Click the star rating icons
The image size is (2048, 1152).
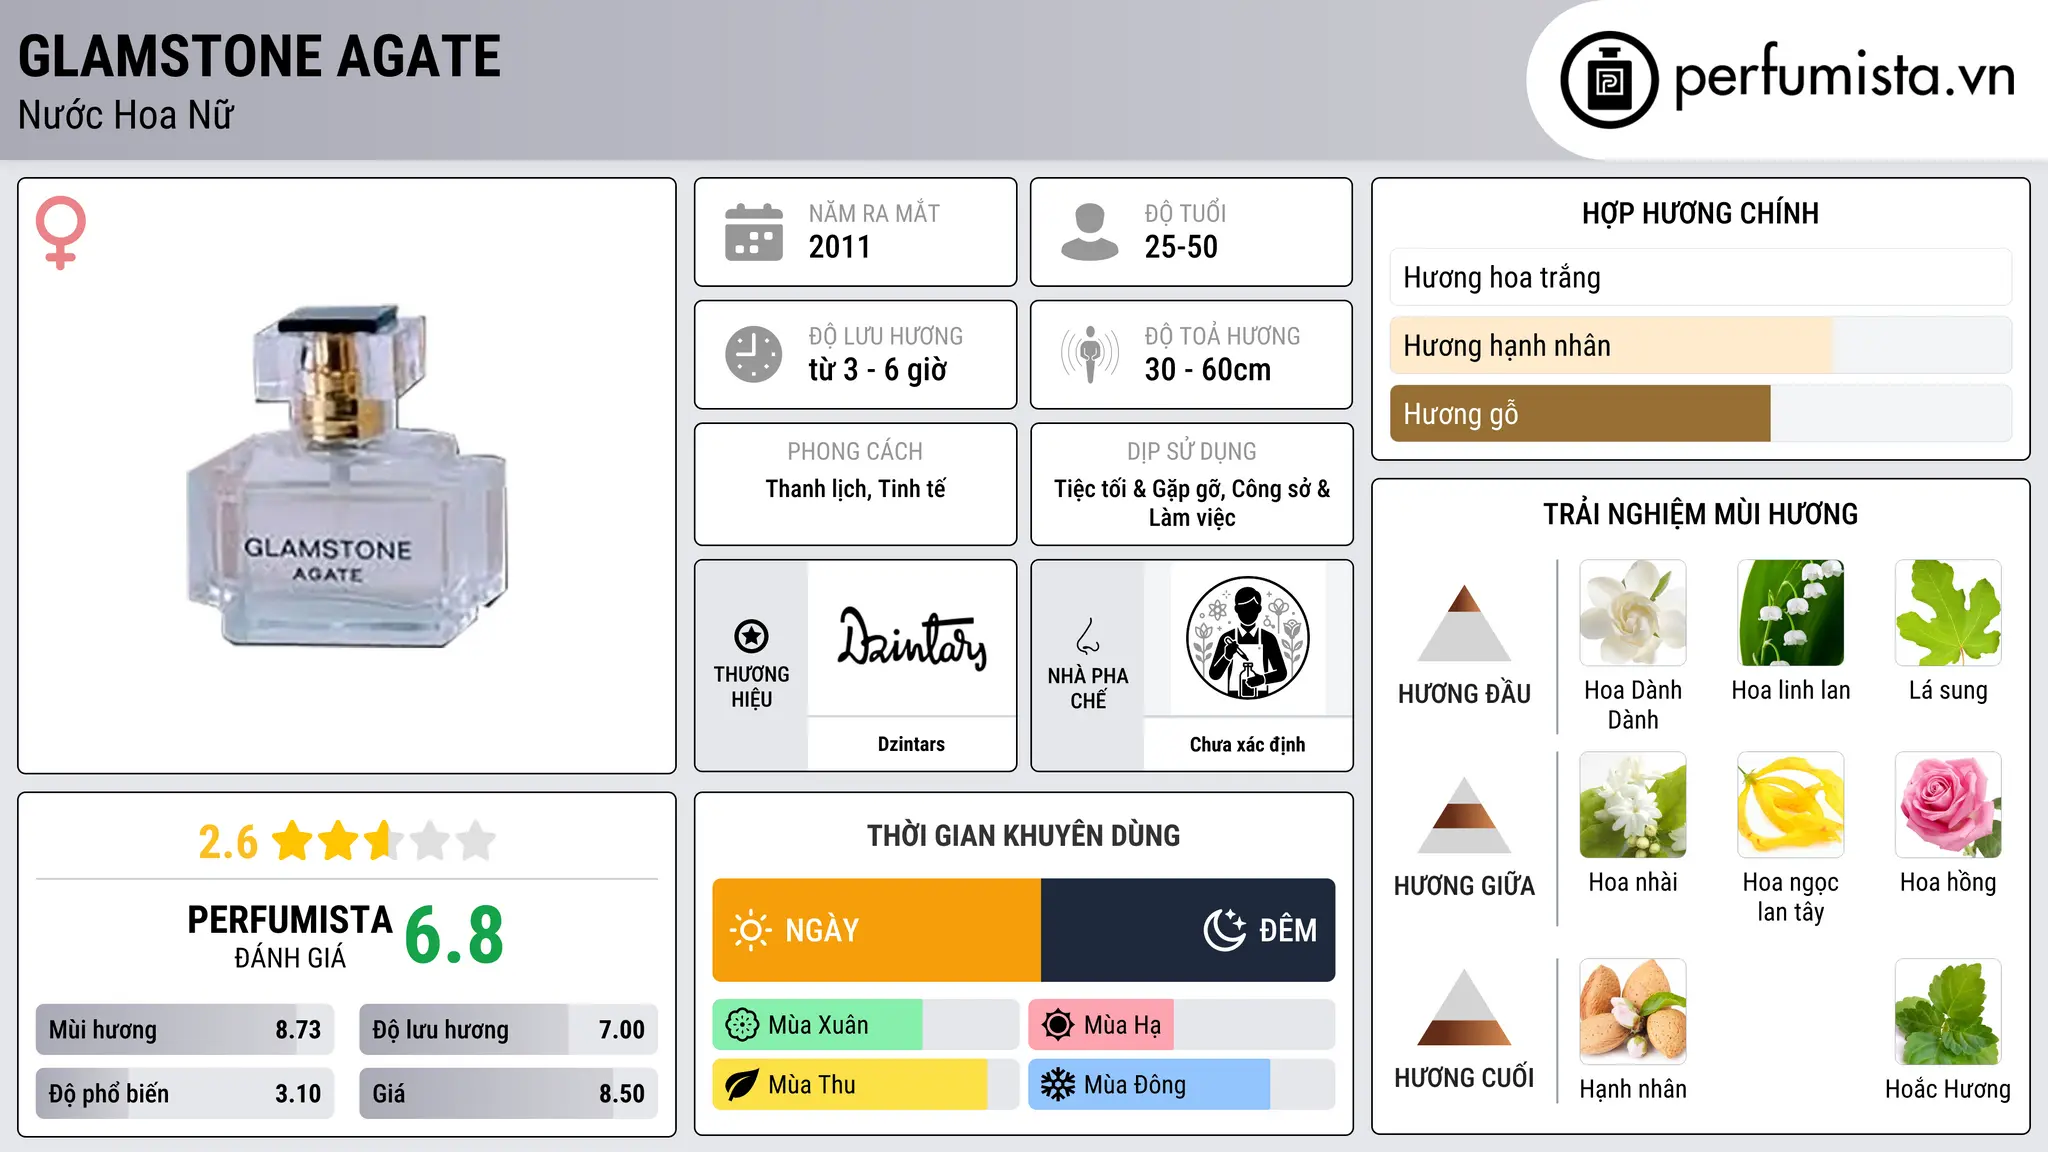coord(384,841)
